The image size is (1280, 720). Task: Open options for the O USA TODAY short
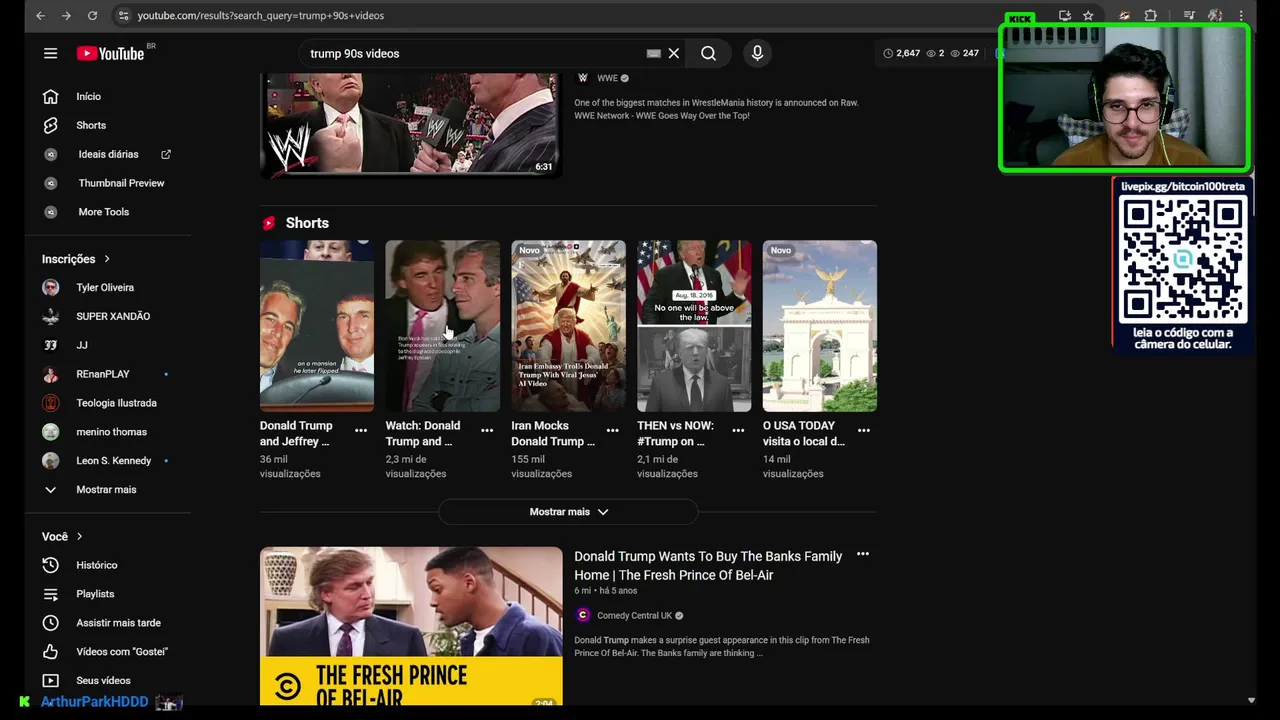click(864, 431)
